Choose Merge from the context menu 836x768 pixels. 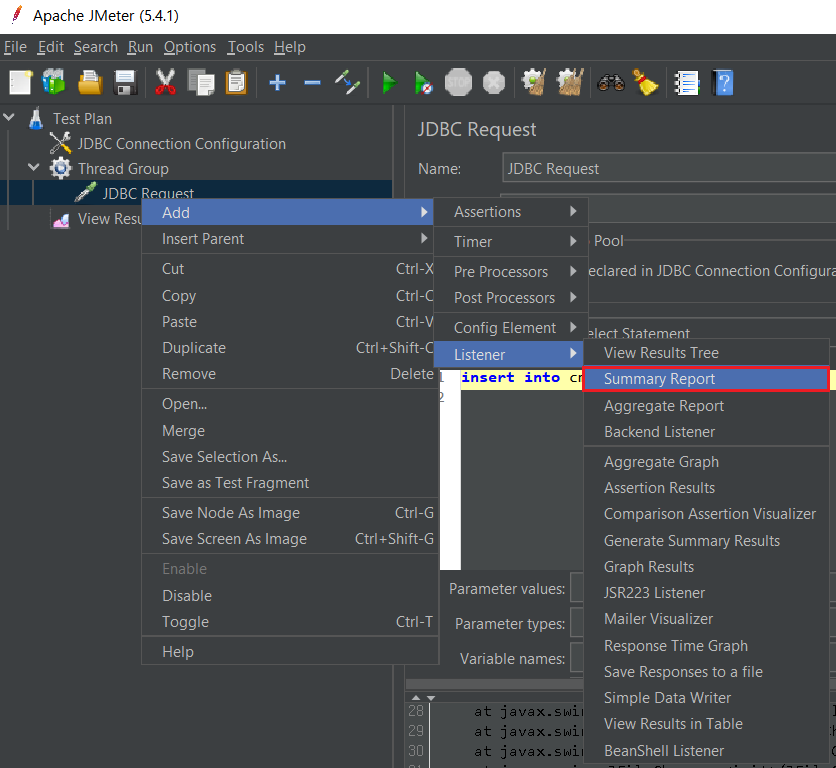(290, 430)
